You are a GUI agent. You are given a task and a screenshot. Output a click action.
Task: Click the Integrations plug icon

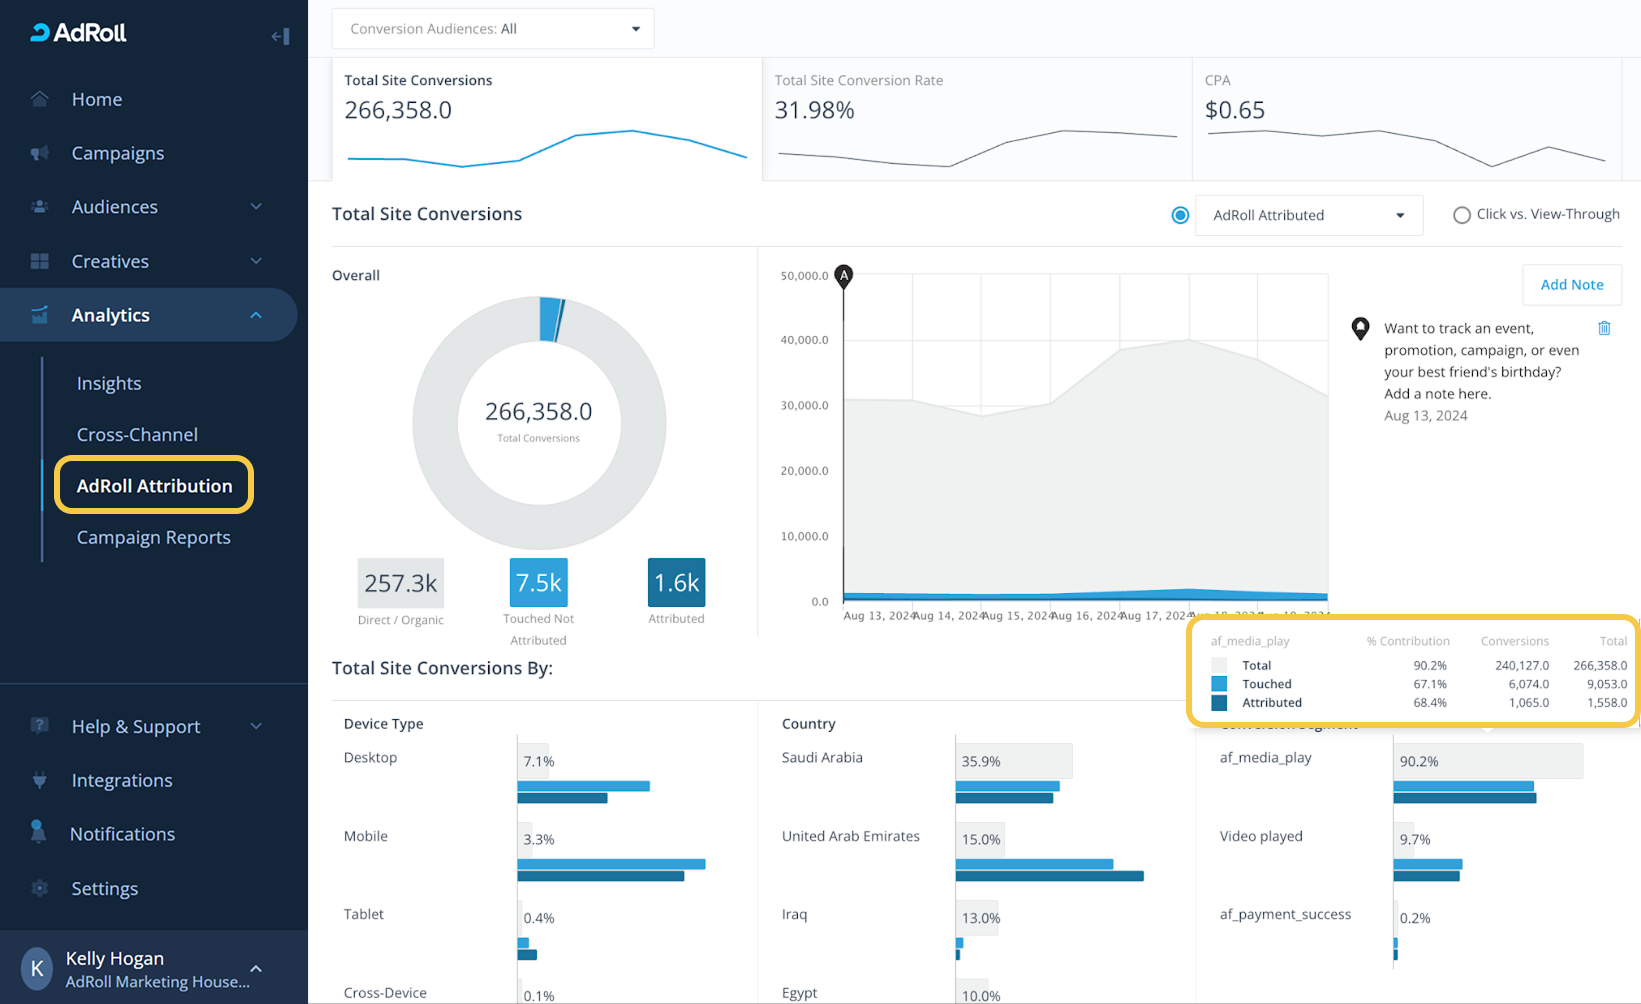point(40,780)
